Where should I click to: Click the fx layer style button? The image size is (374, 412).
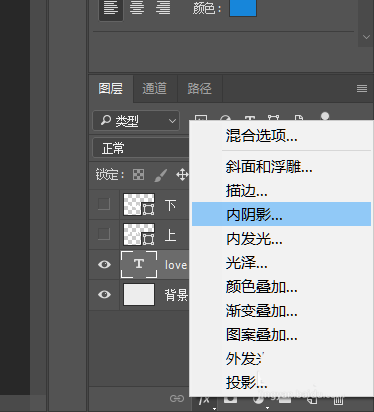point(204,400)
